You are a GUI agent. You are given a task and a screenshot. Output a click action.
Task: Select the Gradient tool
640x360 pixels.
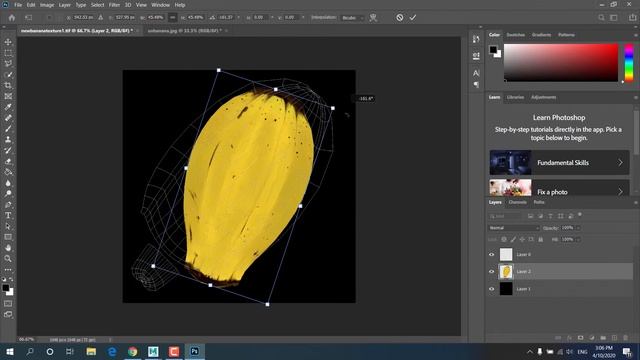pyautogui.click(x=8, y=172)
